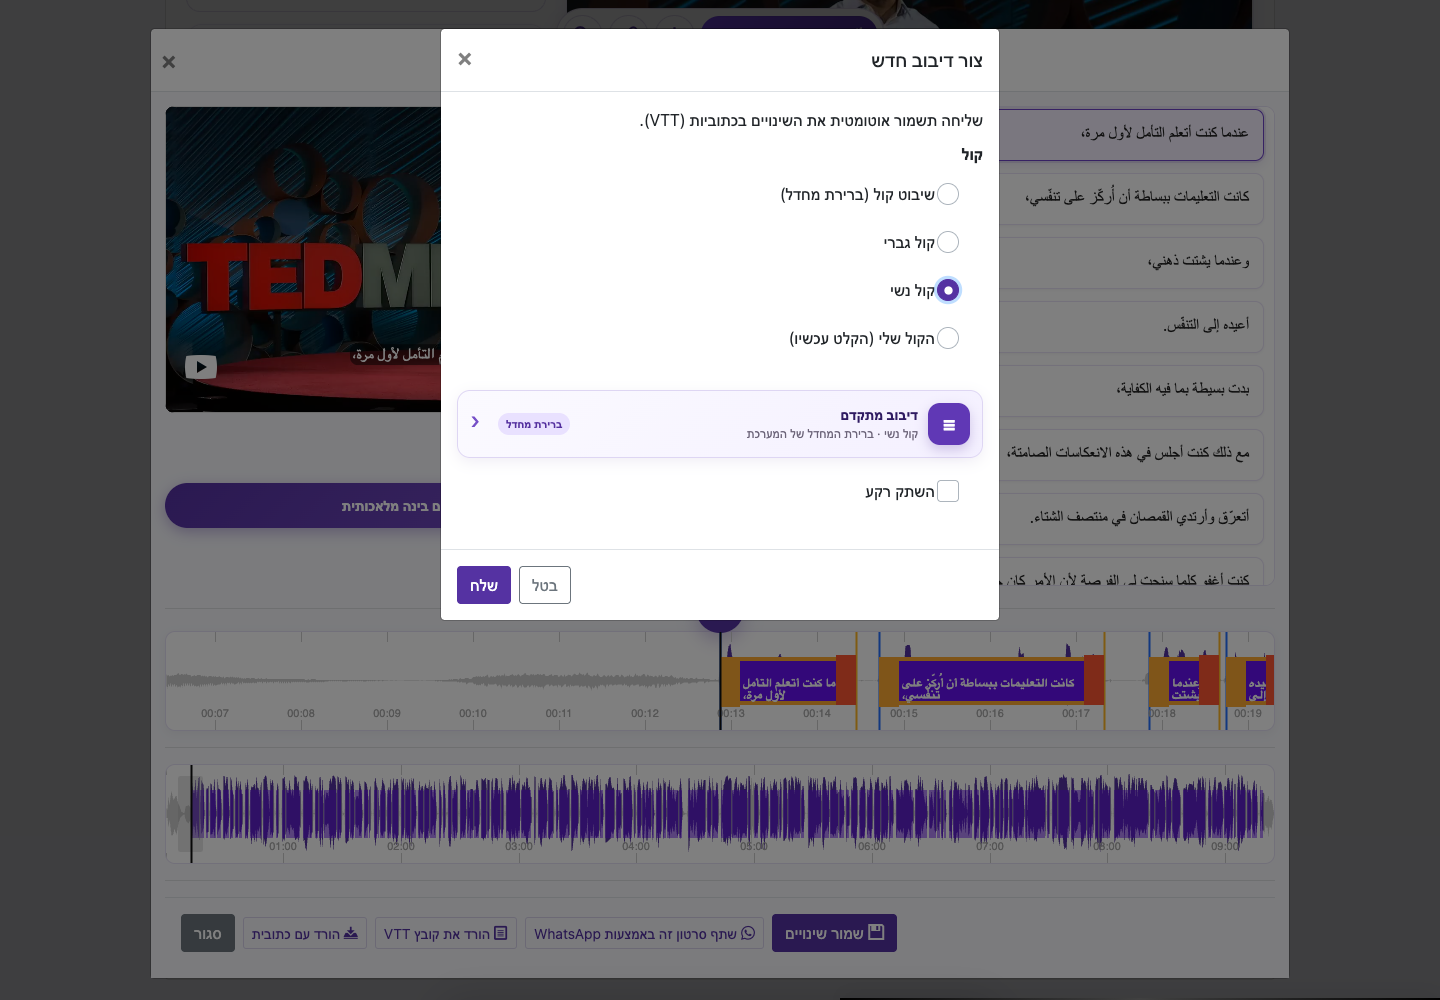The width and height of the screenshot is (1440, 1000).
Task: Select the קול נשי radio option
Action: click(948, 290)
